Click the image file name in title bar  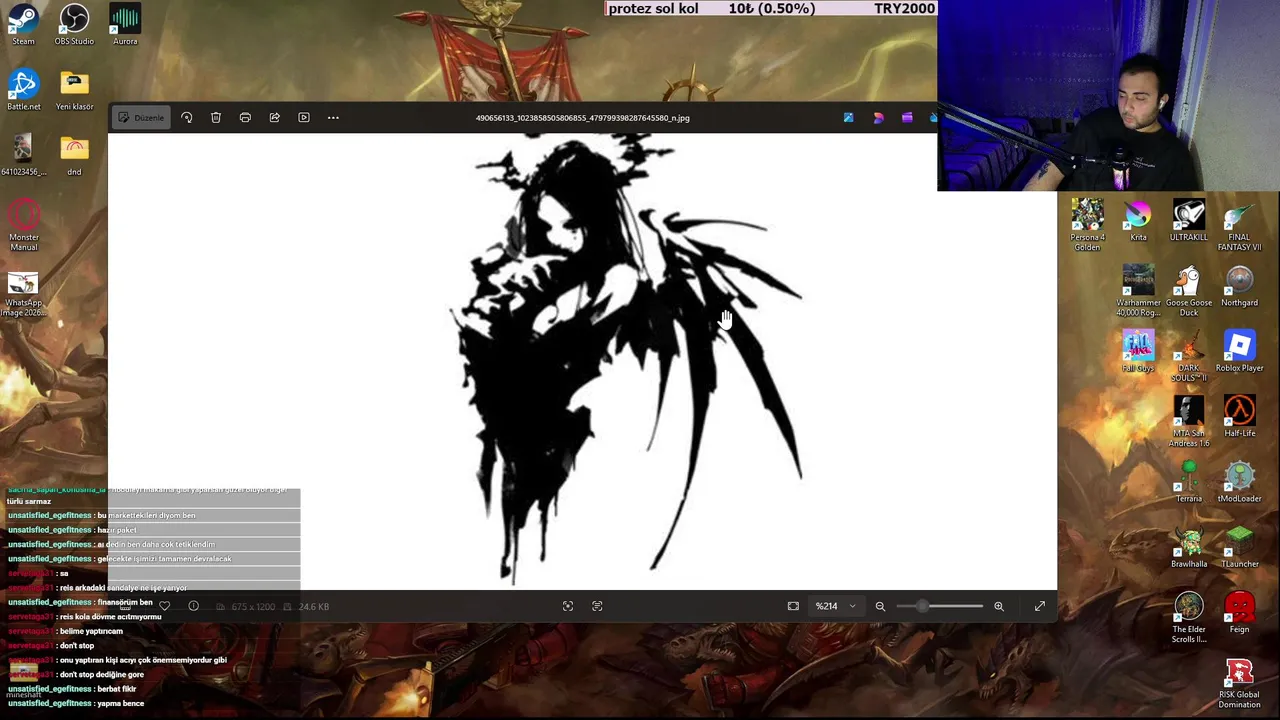(x=582, y=118)
